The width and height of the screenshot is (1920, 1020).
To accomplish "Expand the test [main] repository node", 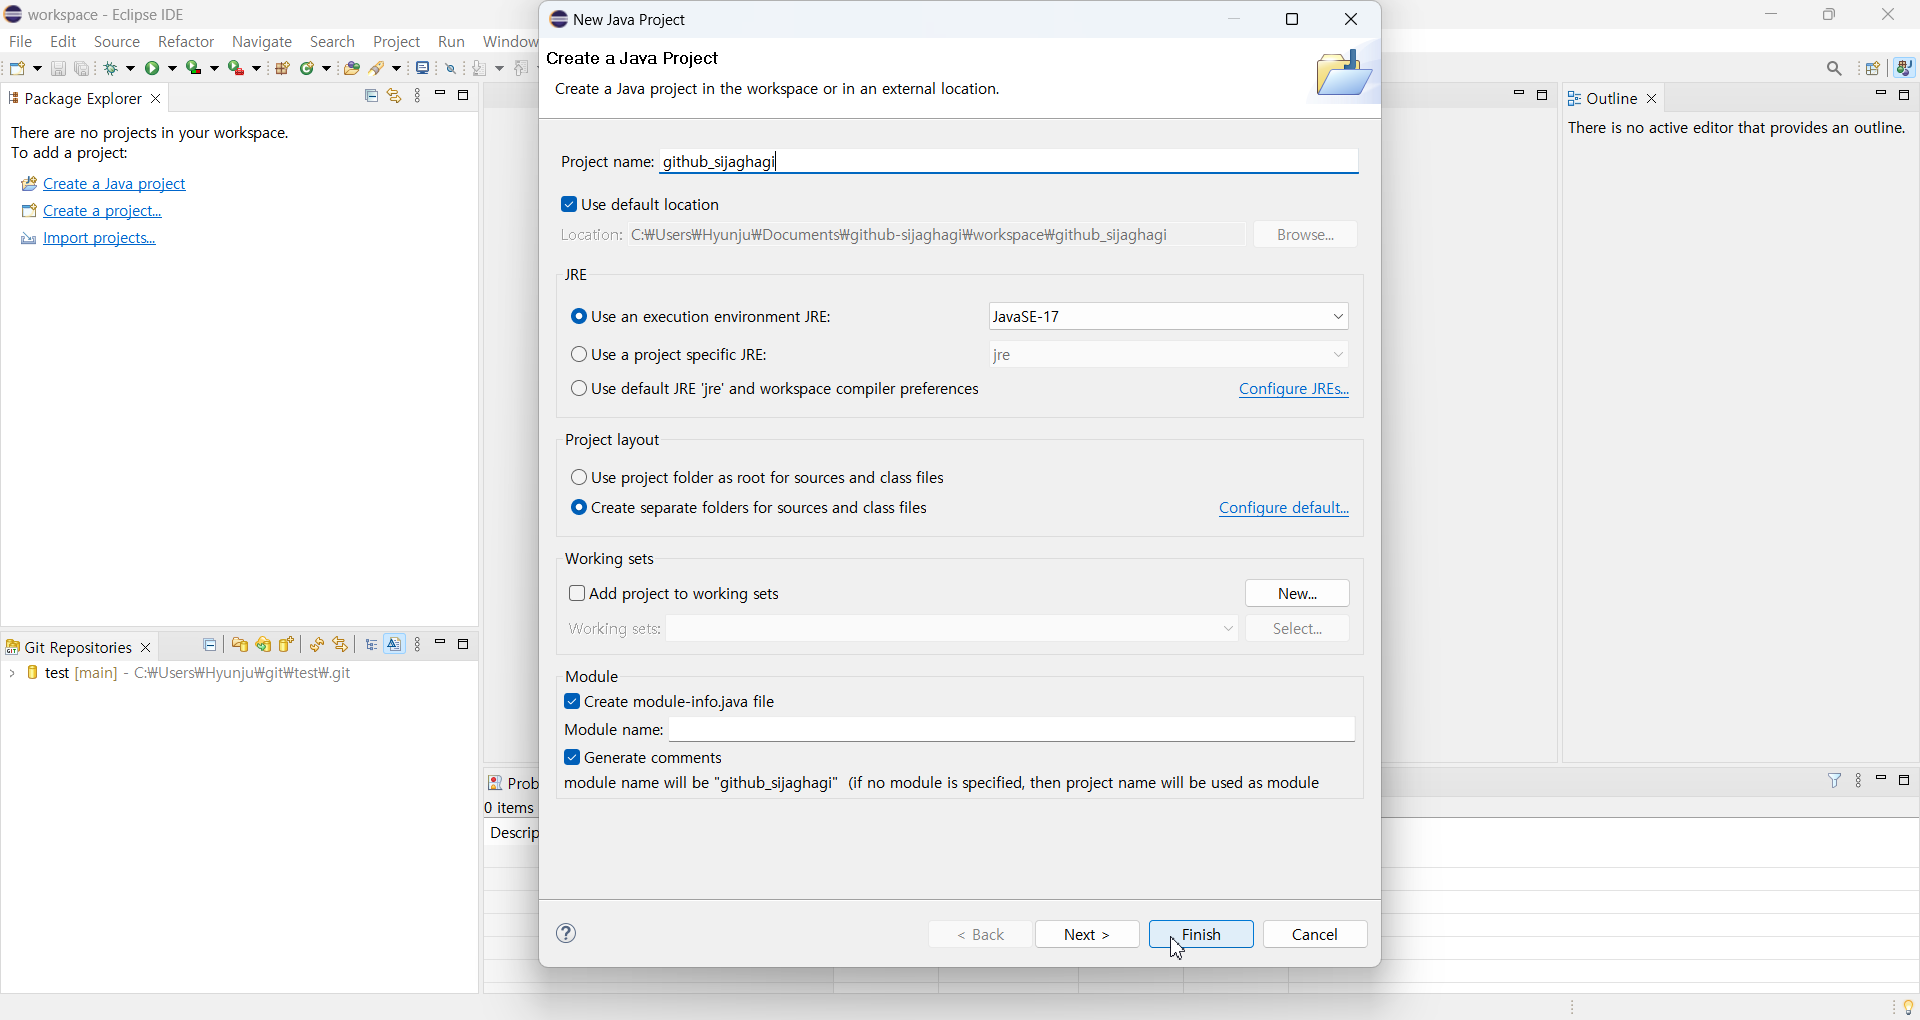I will coord(11,675).
